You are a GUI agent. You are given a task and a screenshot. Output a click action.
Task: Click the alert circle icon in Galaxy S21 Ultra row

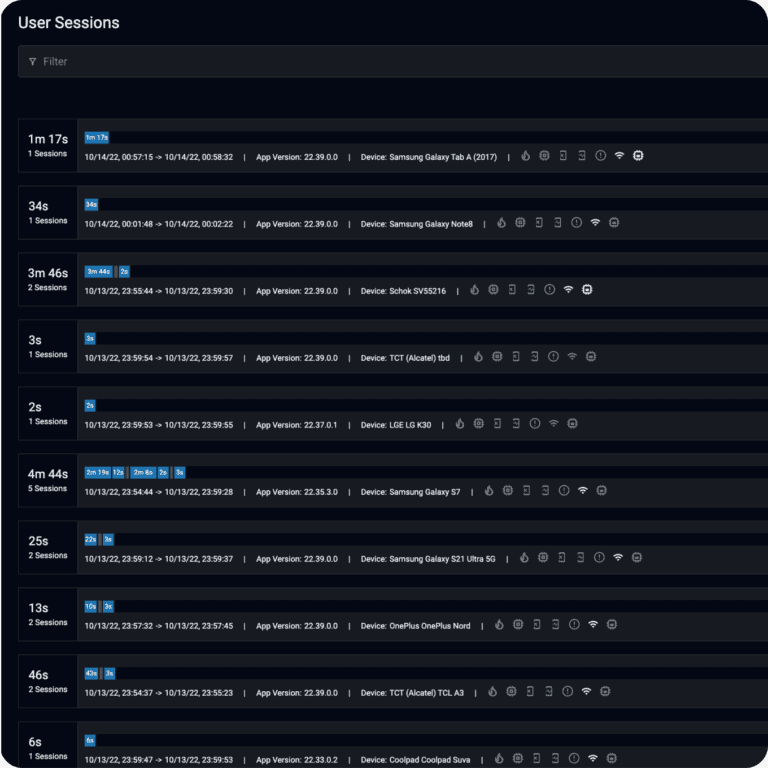[599, 557]
